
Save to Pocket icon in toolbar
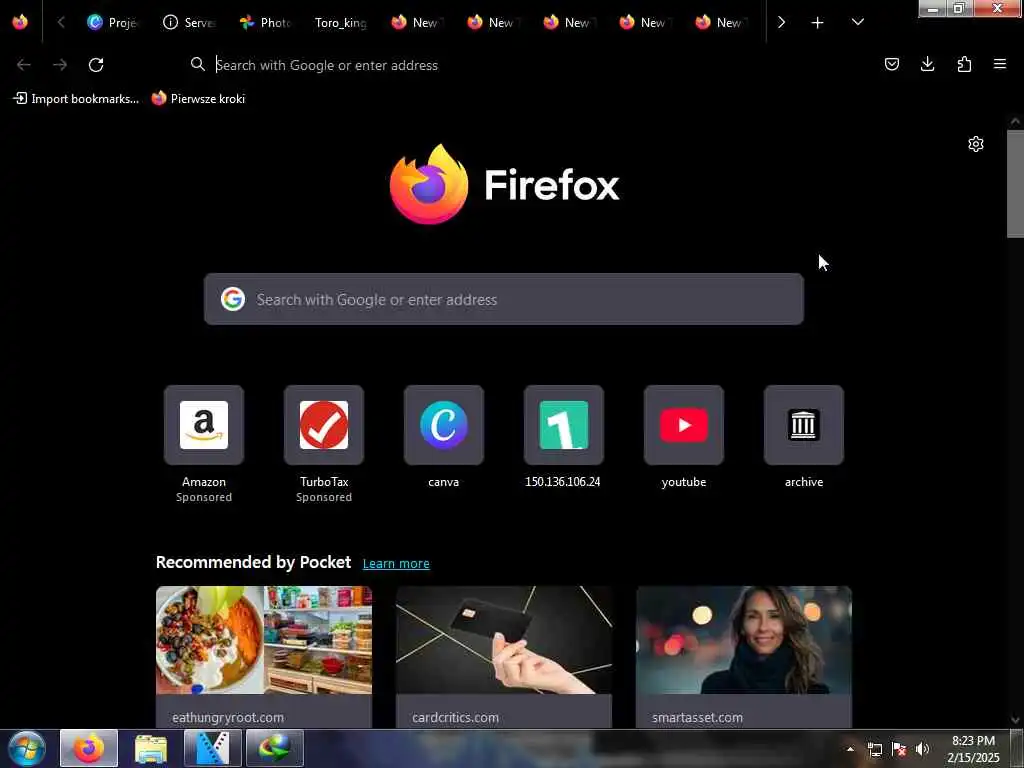click(891, 64)
